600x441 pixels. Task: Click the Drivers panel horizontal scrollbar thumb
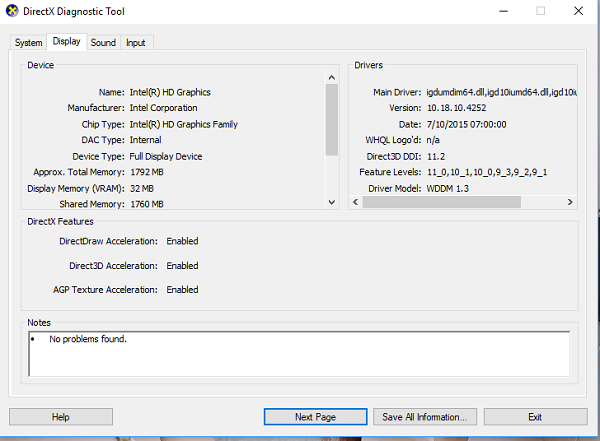click(442, 202)
